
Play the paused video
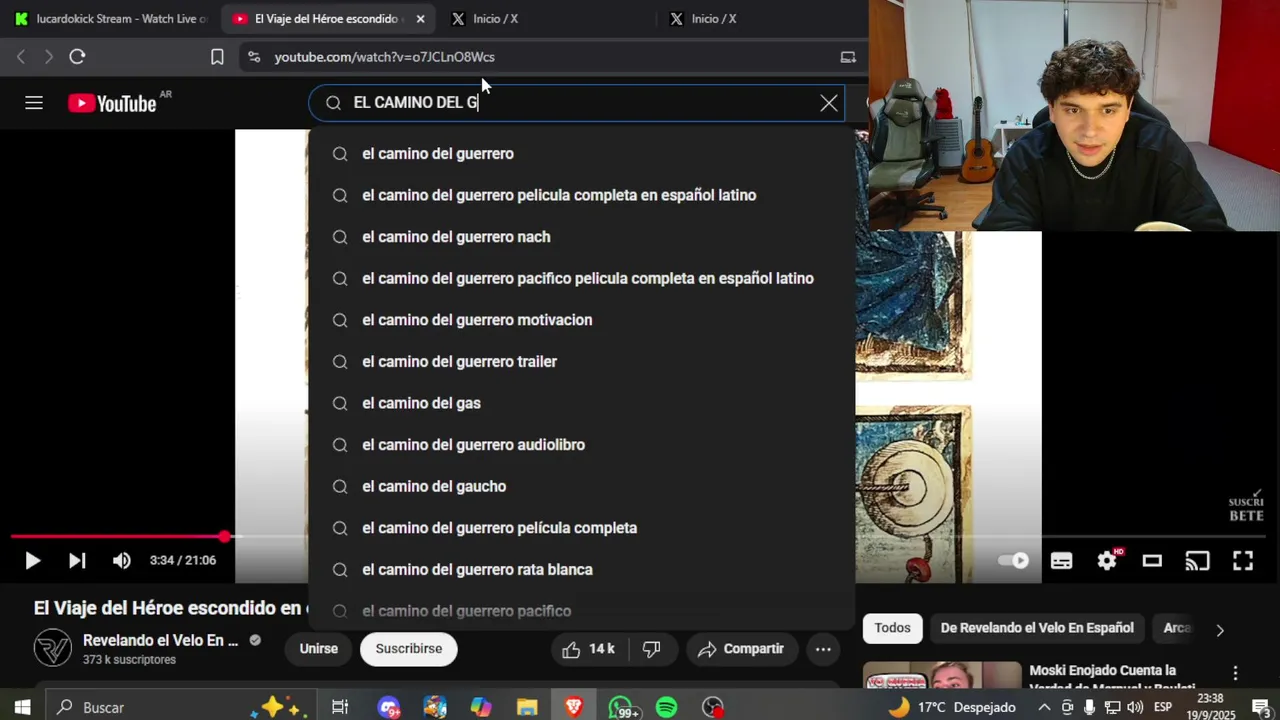[x=32, y=561]
